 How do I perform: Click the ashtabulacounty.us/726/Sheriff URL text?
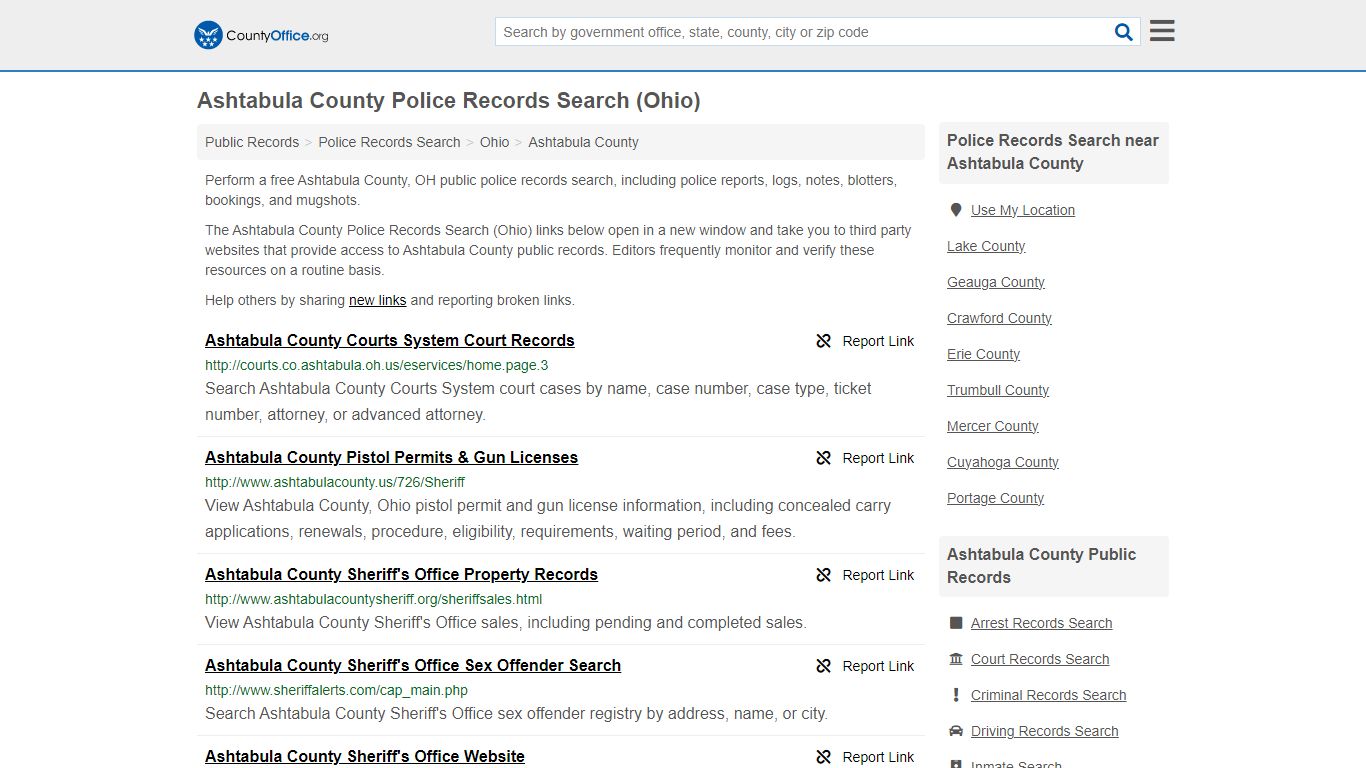coord(335,482)
